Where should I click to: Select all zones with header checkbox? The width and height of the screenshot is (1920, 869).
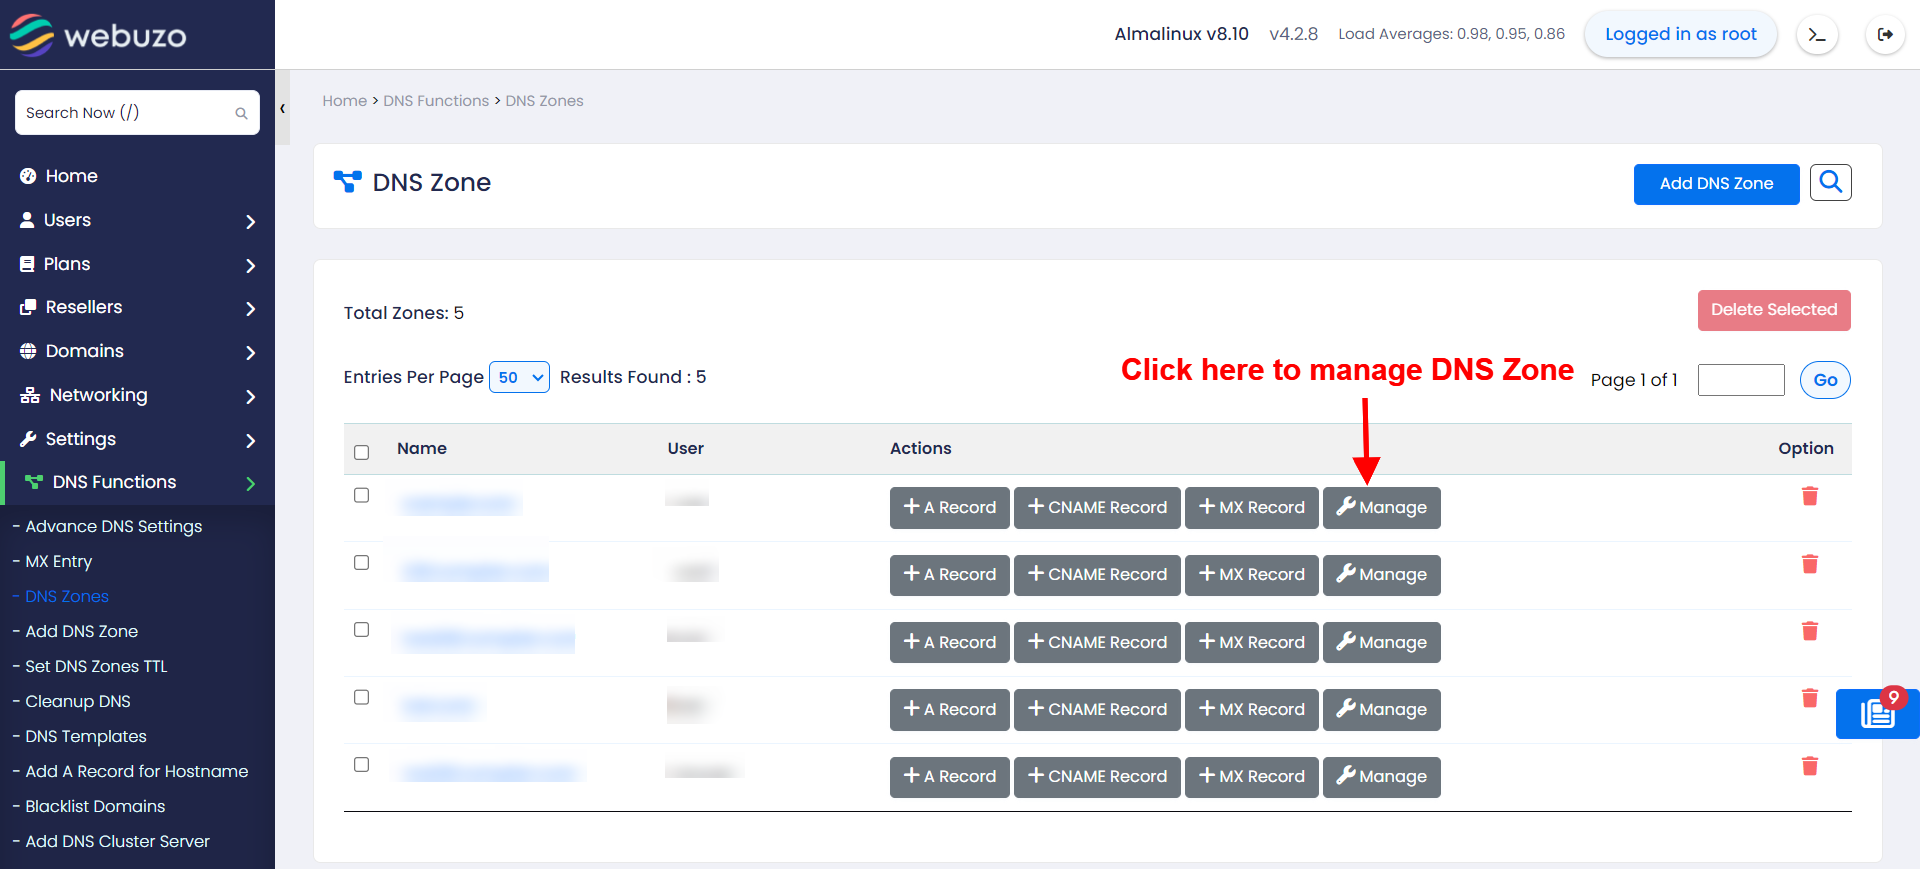pos(362,452)
